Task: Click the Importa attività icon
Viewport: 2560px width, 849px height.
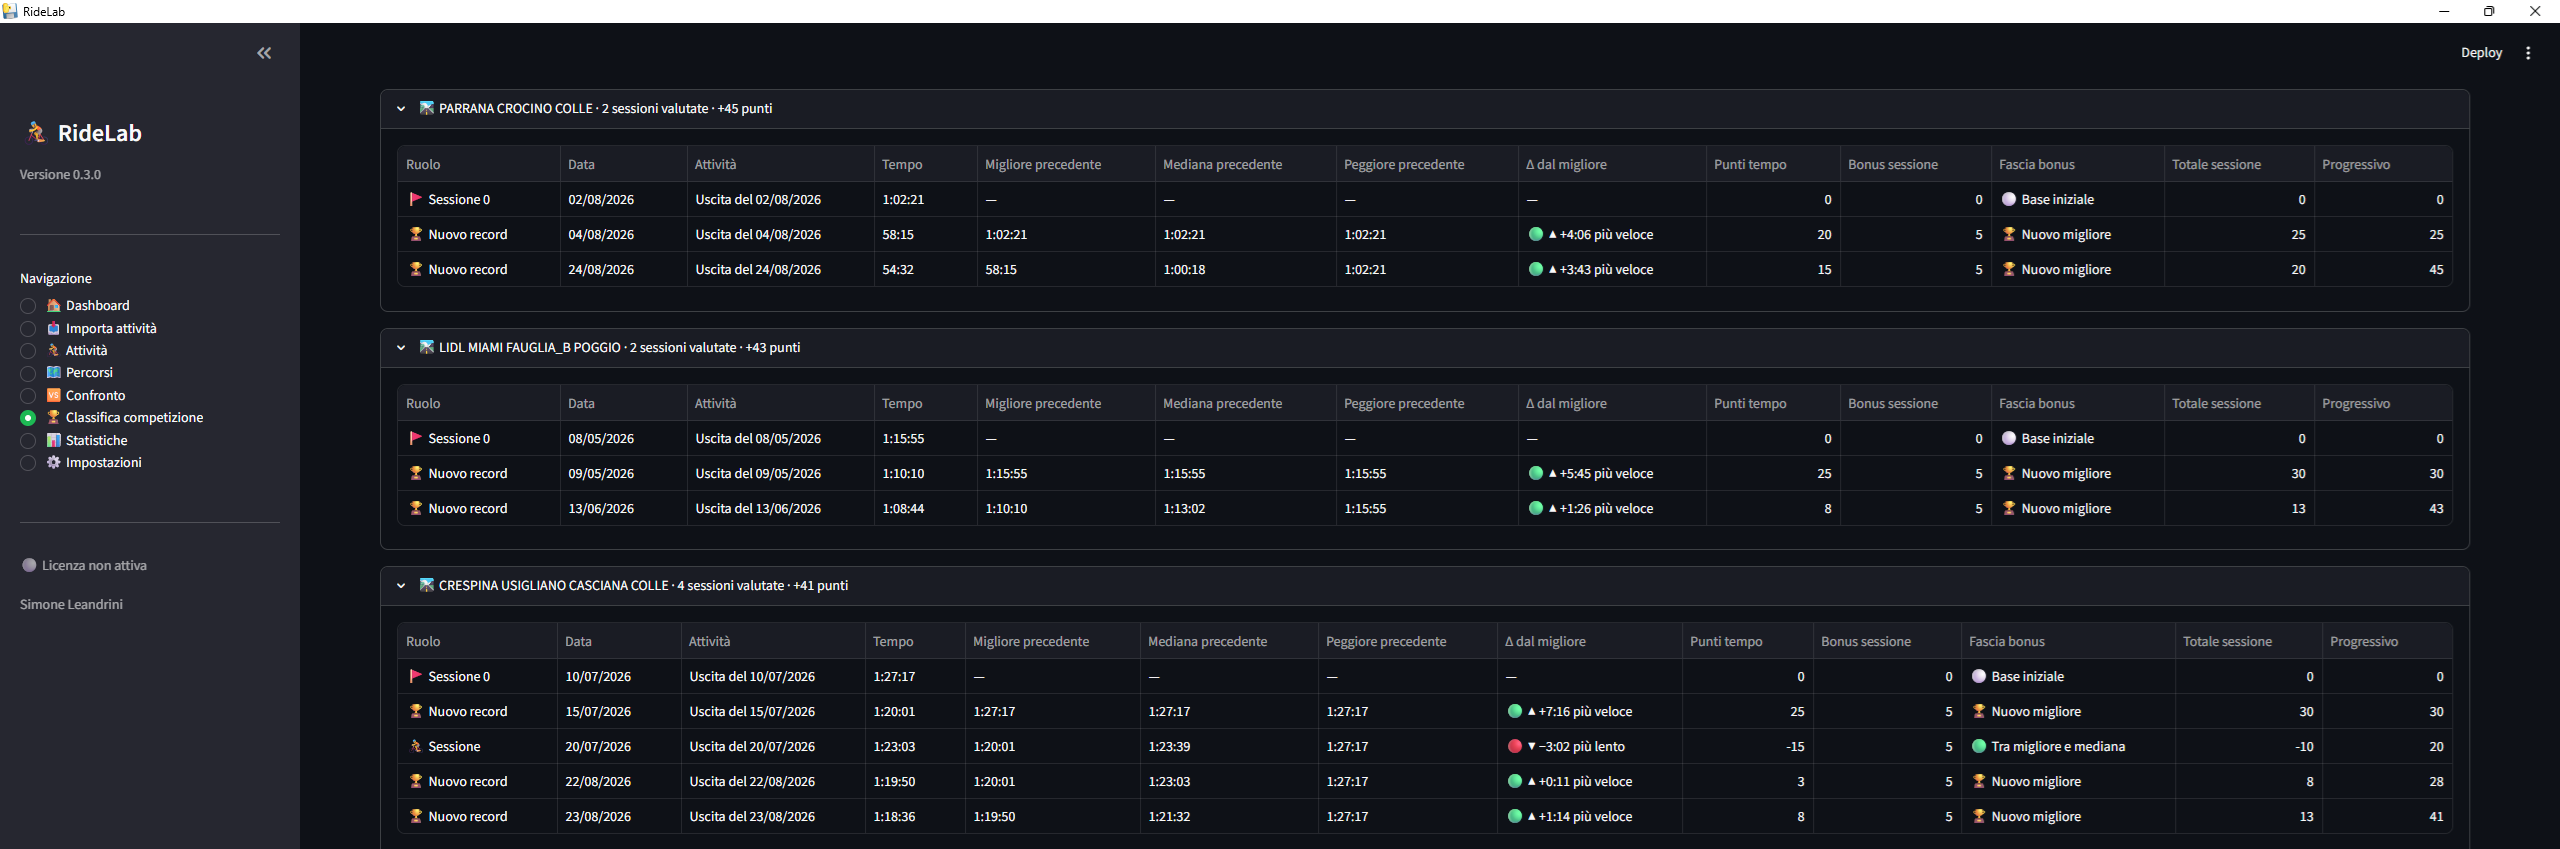Action: (54, 328)
